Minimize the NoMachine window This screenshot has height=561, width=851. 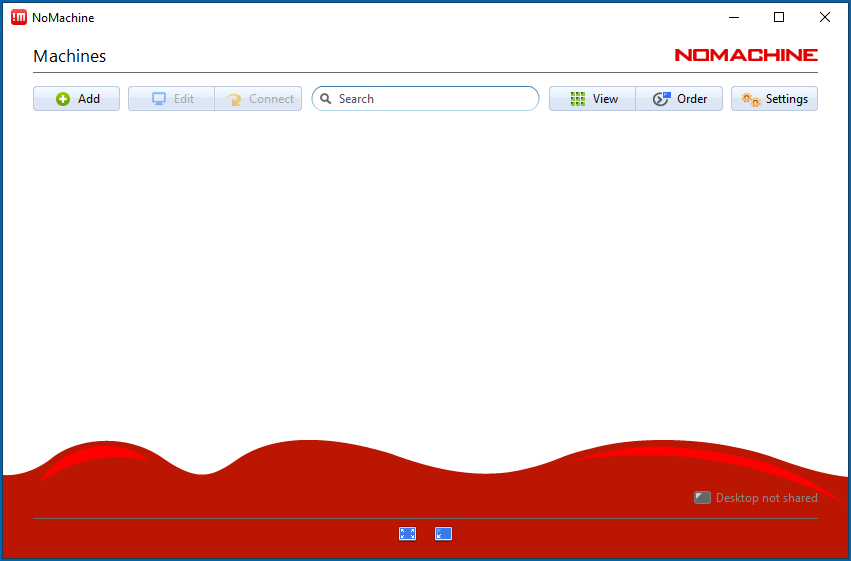pos(734,17)
